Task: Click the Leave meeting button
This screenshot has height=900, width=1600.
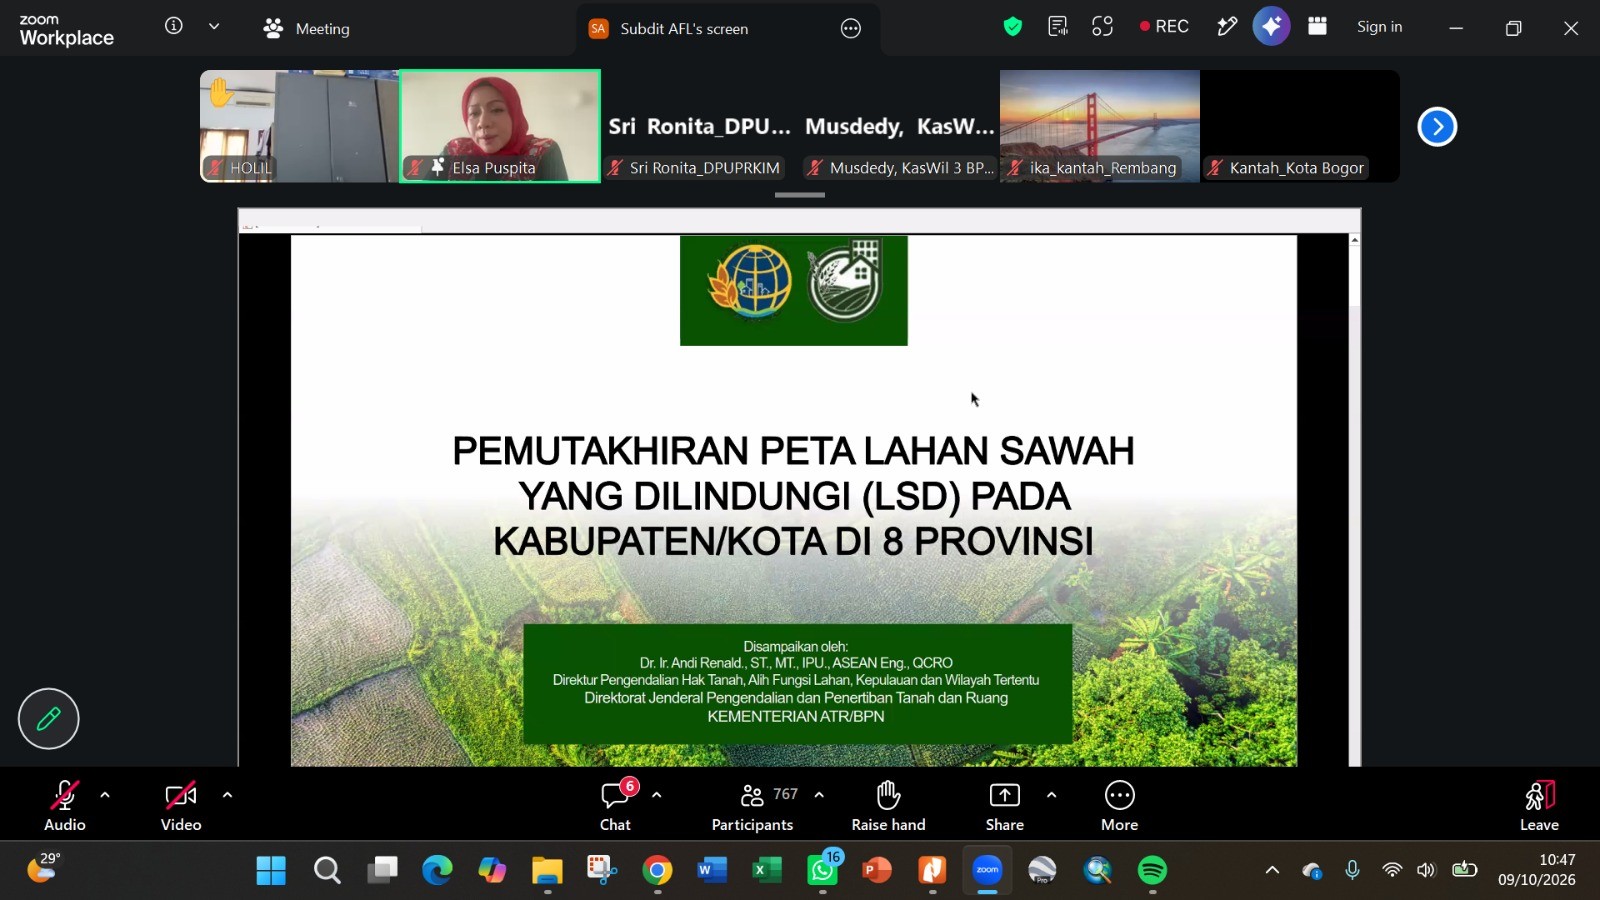Action: coord(1540,806)
